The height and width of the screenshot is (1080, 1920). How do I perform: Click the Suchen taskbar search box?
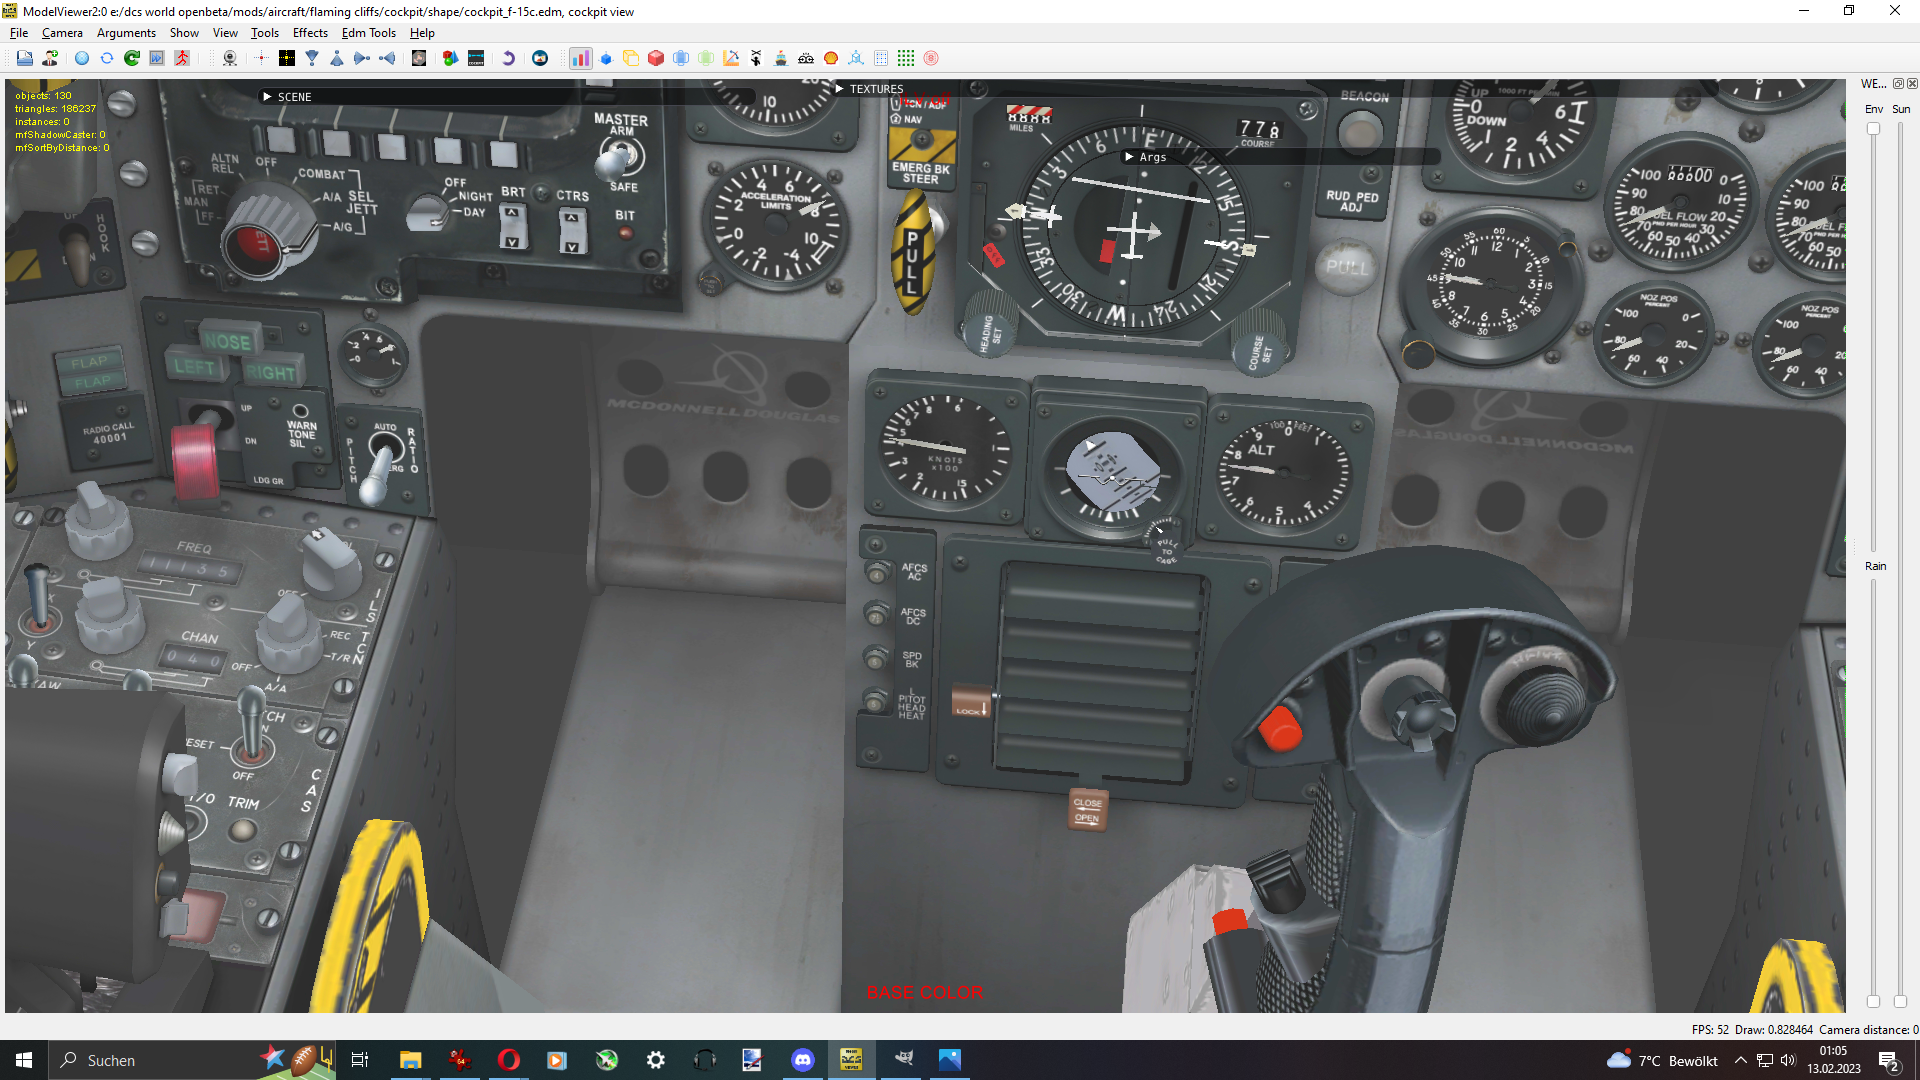coord(190,1060)
